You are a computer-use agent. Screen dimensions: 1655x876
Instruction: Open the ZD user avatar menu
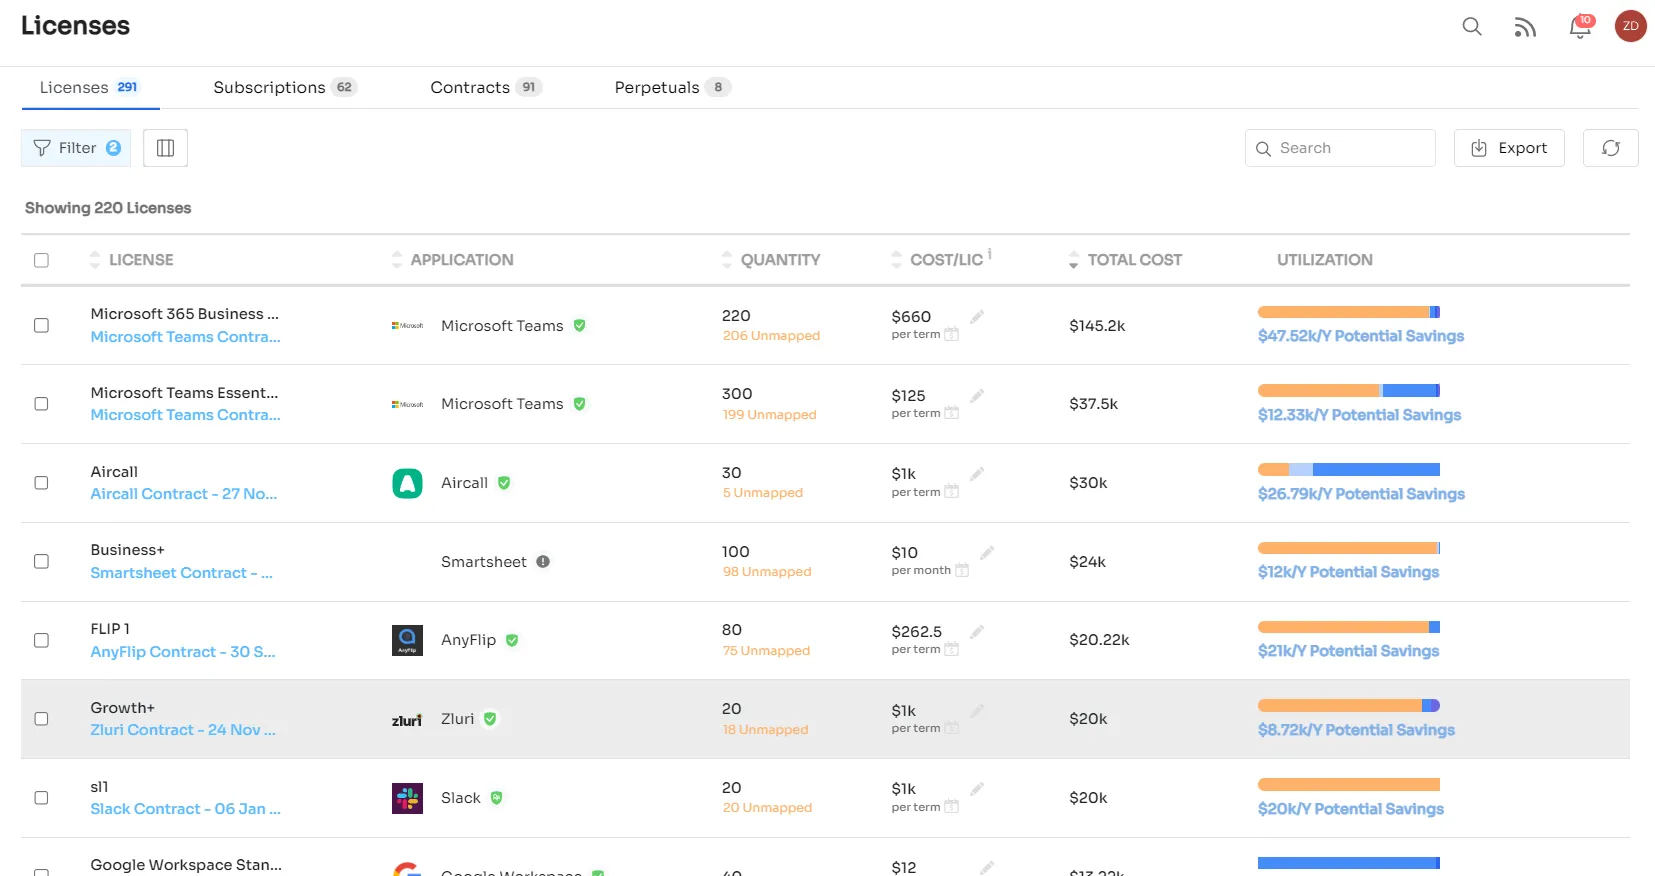[x=1631, y=26]
